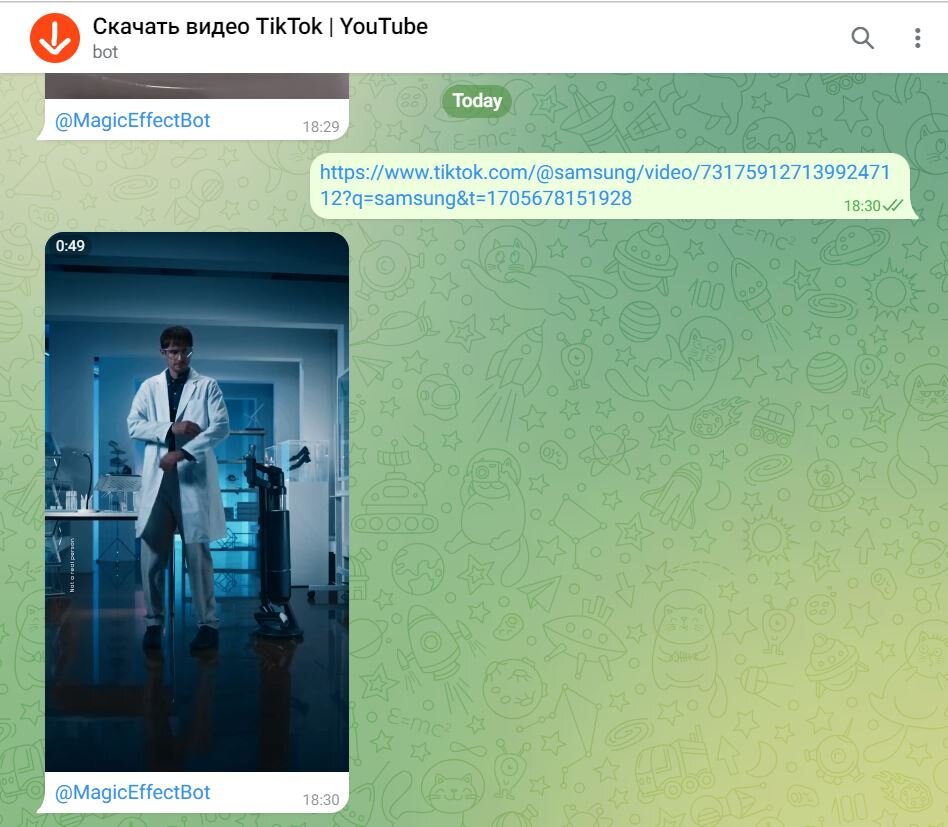Click the @MagicEffectBot mention in the 18:29 message
The image size is (948, 827).
134,120
